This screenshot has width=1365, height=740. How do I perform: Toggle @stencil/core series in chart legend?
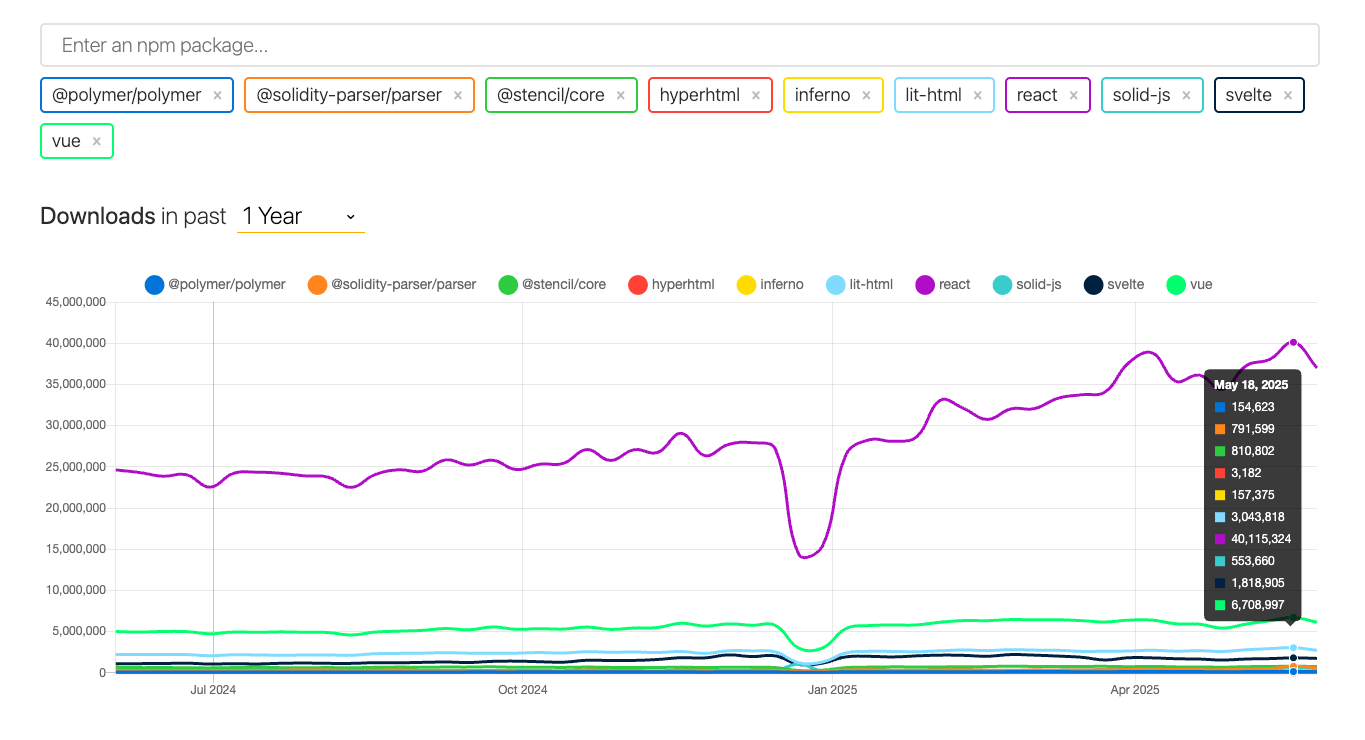click(x=552, y=284)
